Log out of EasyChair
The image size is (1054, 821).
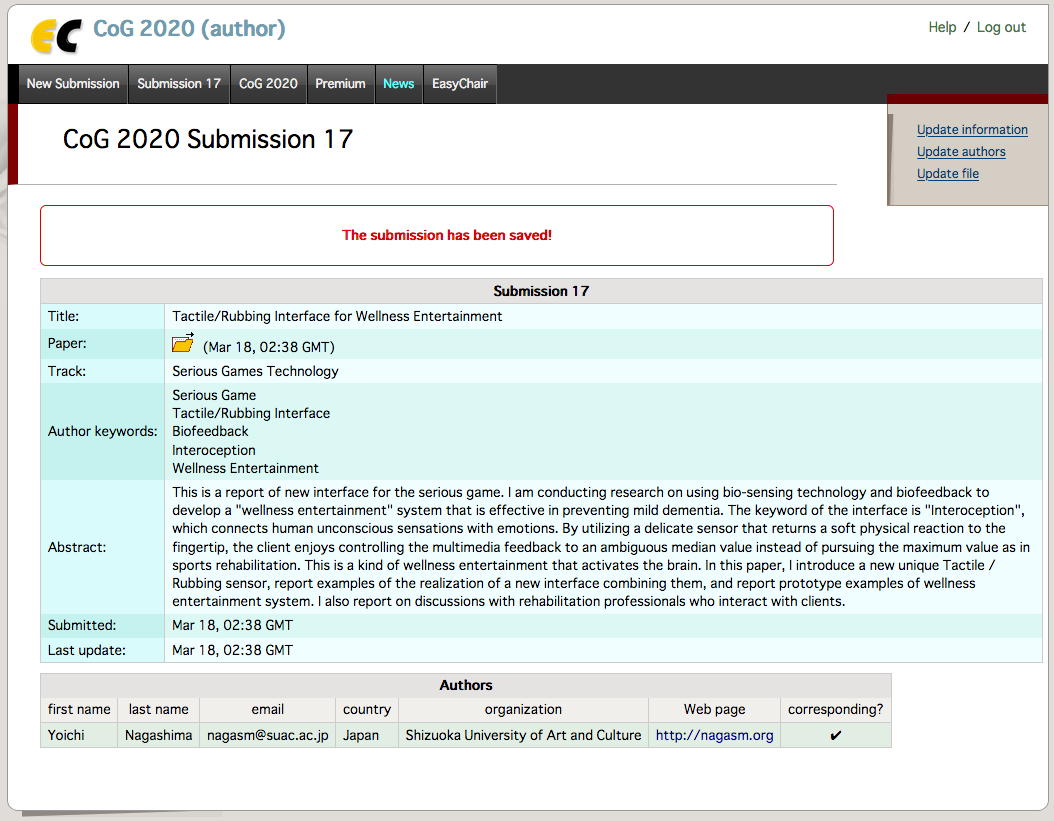tap(1001, 27)
